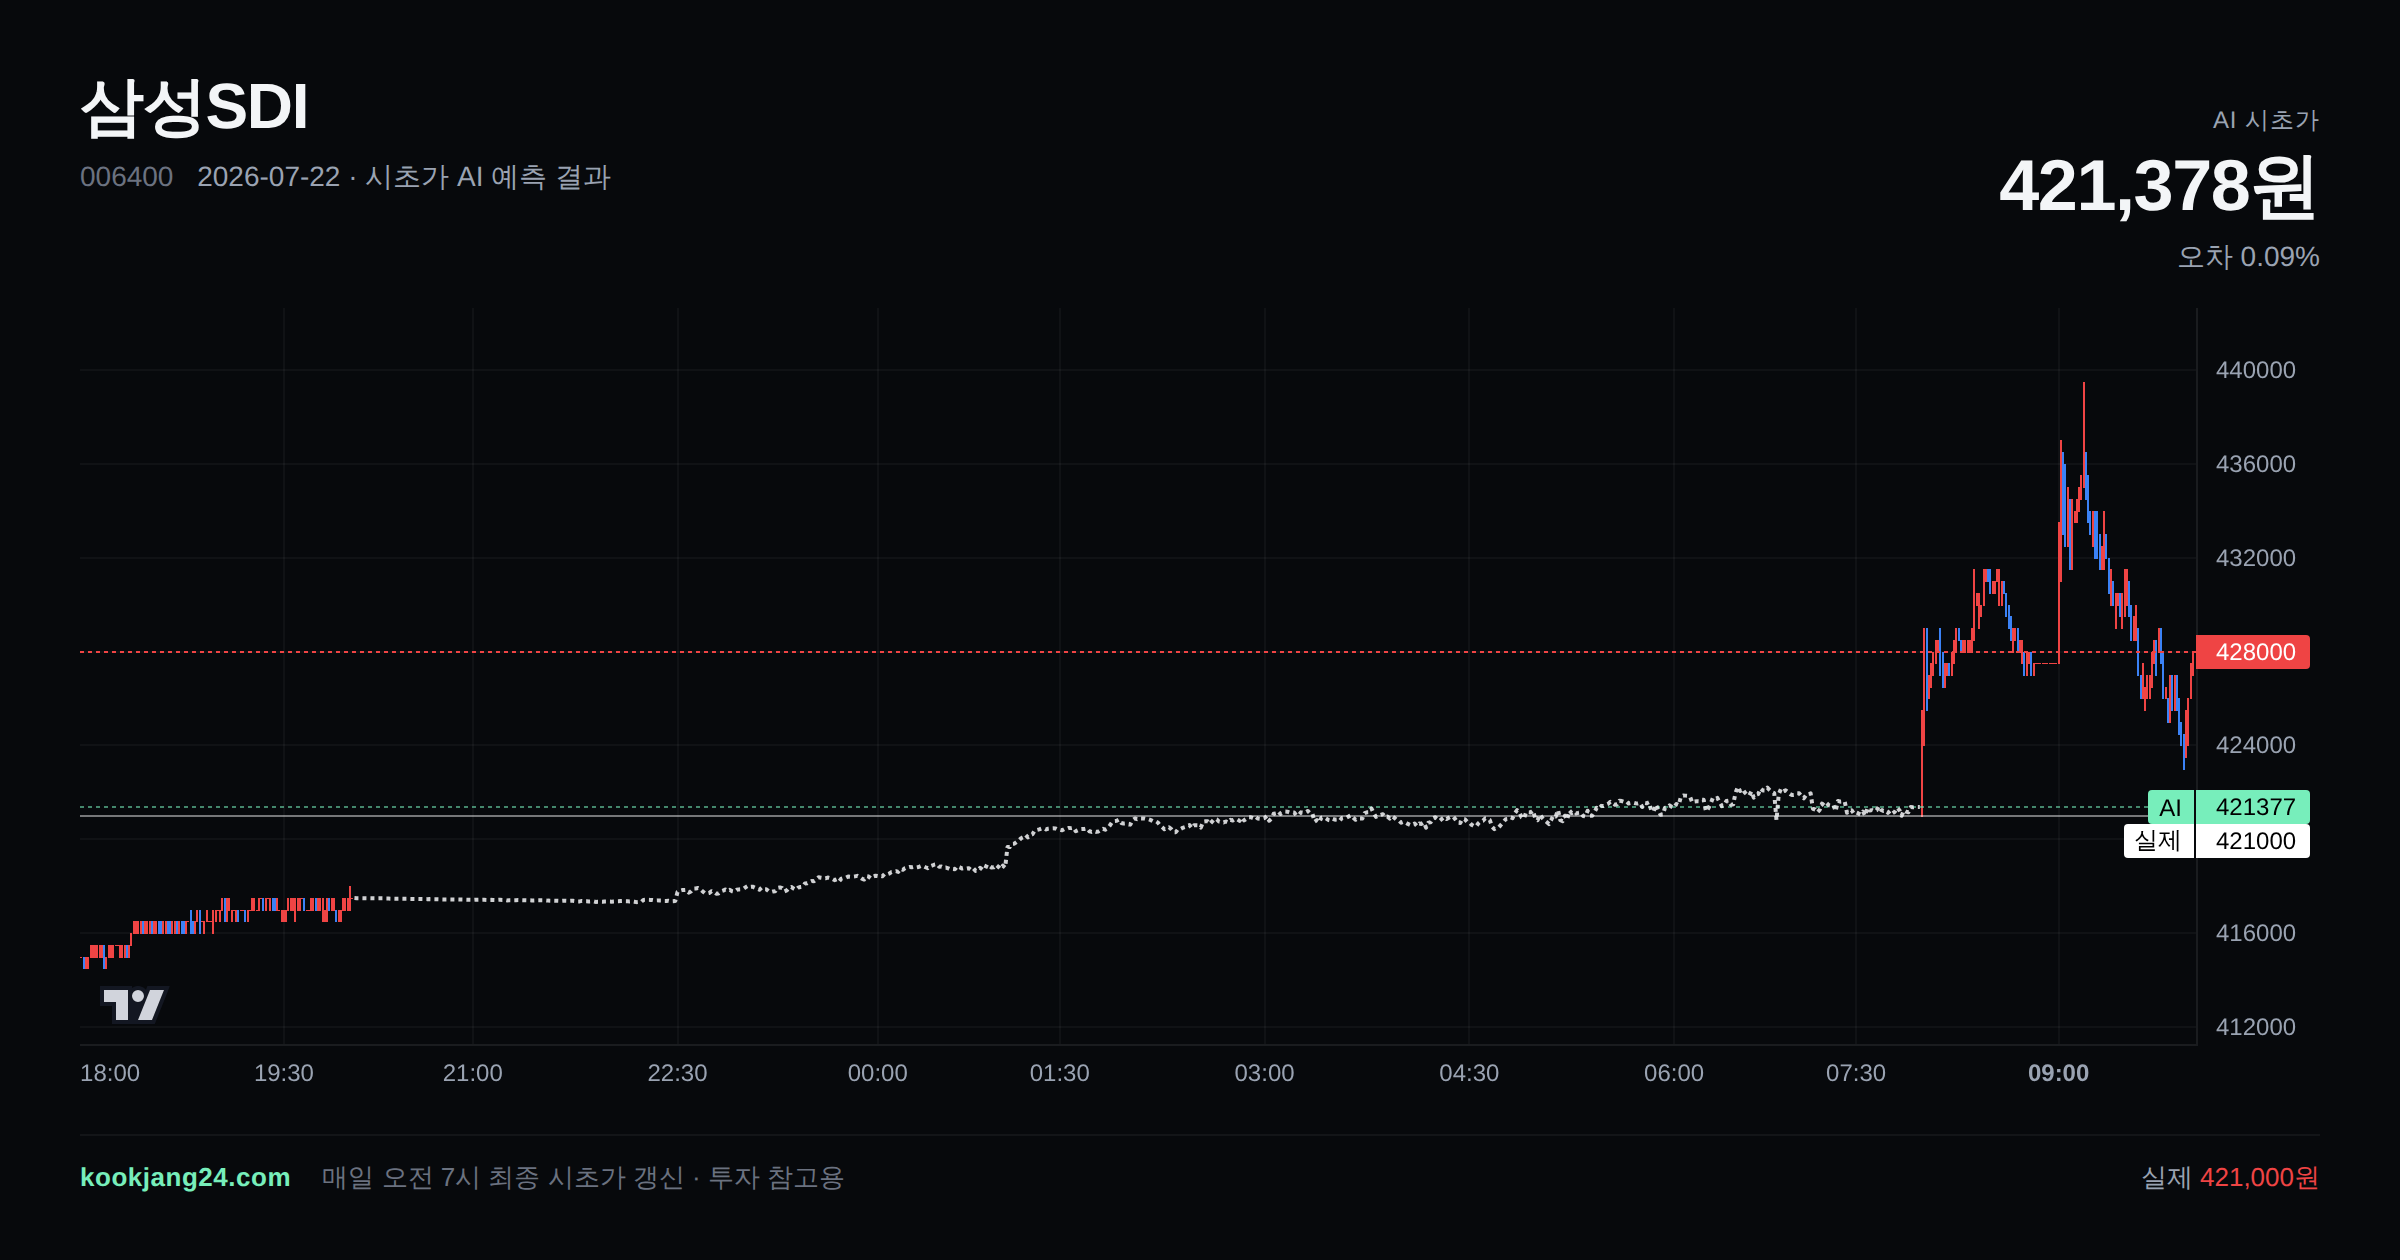This screenshot has width=2400, height=1260.
Task: Click the 421377 AI price value
Action: [2253, 807]
